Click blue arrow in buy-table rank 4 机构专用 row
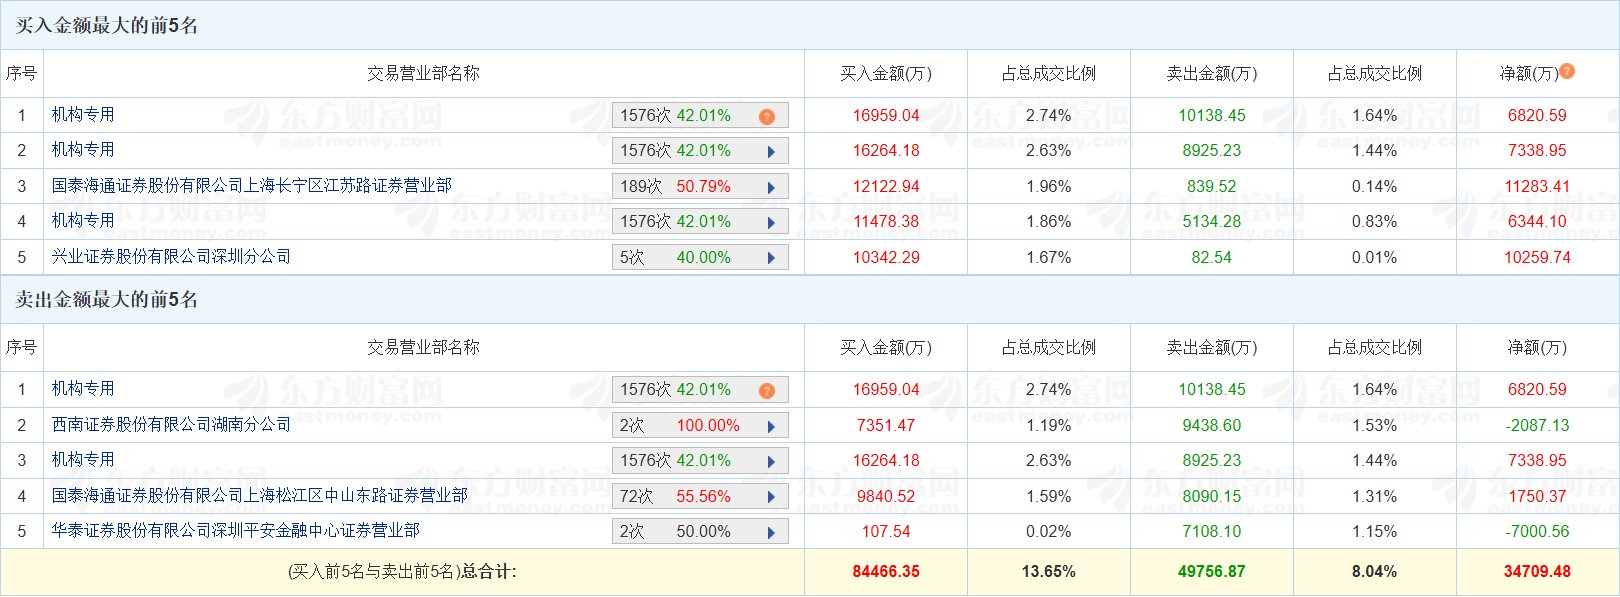1620x597 pixels. (771, 223)
